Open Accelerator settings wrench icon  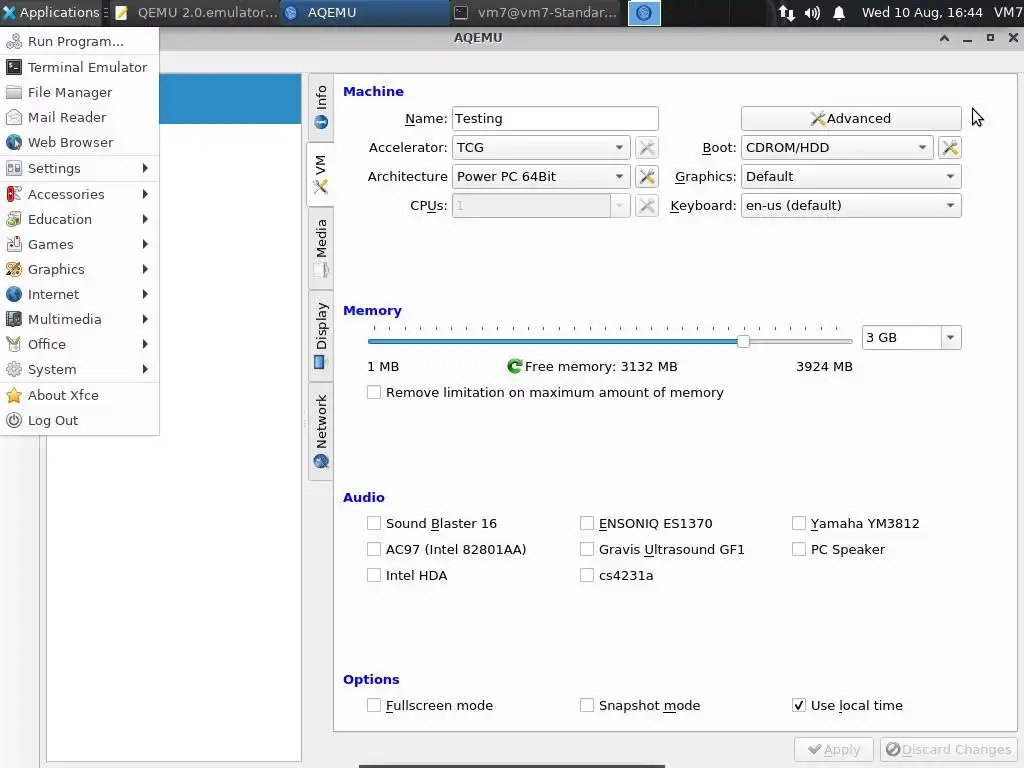pos(647,148)
